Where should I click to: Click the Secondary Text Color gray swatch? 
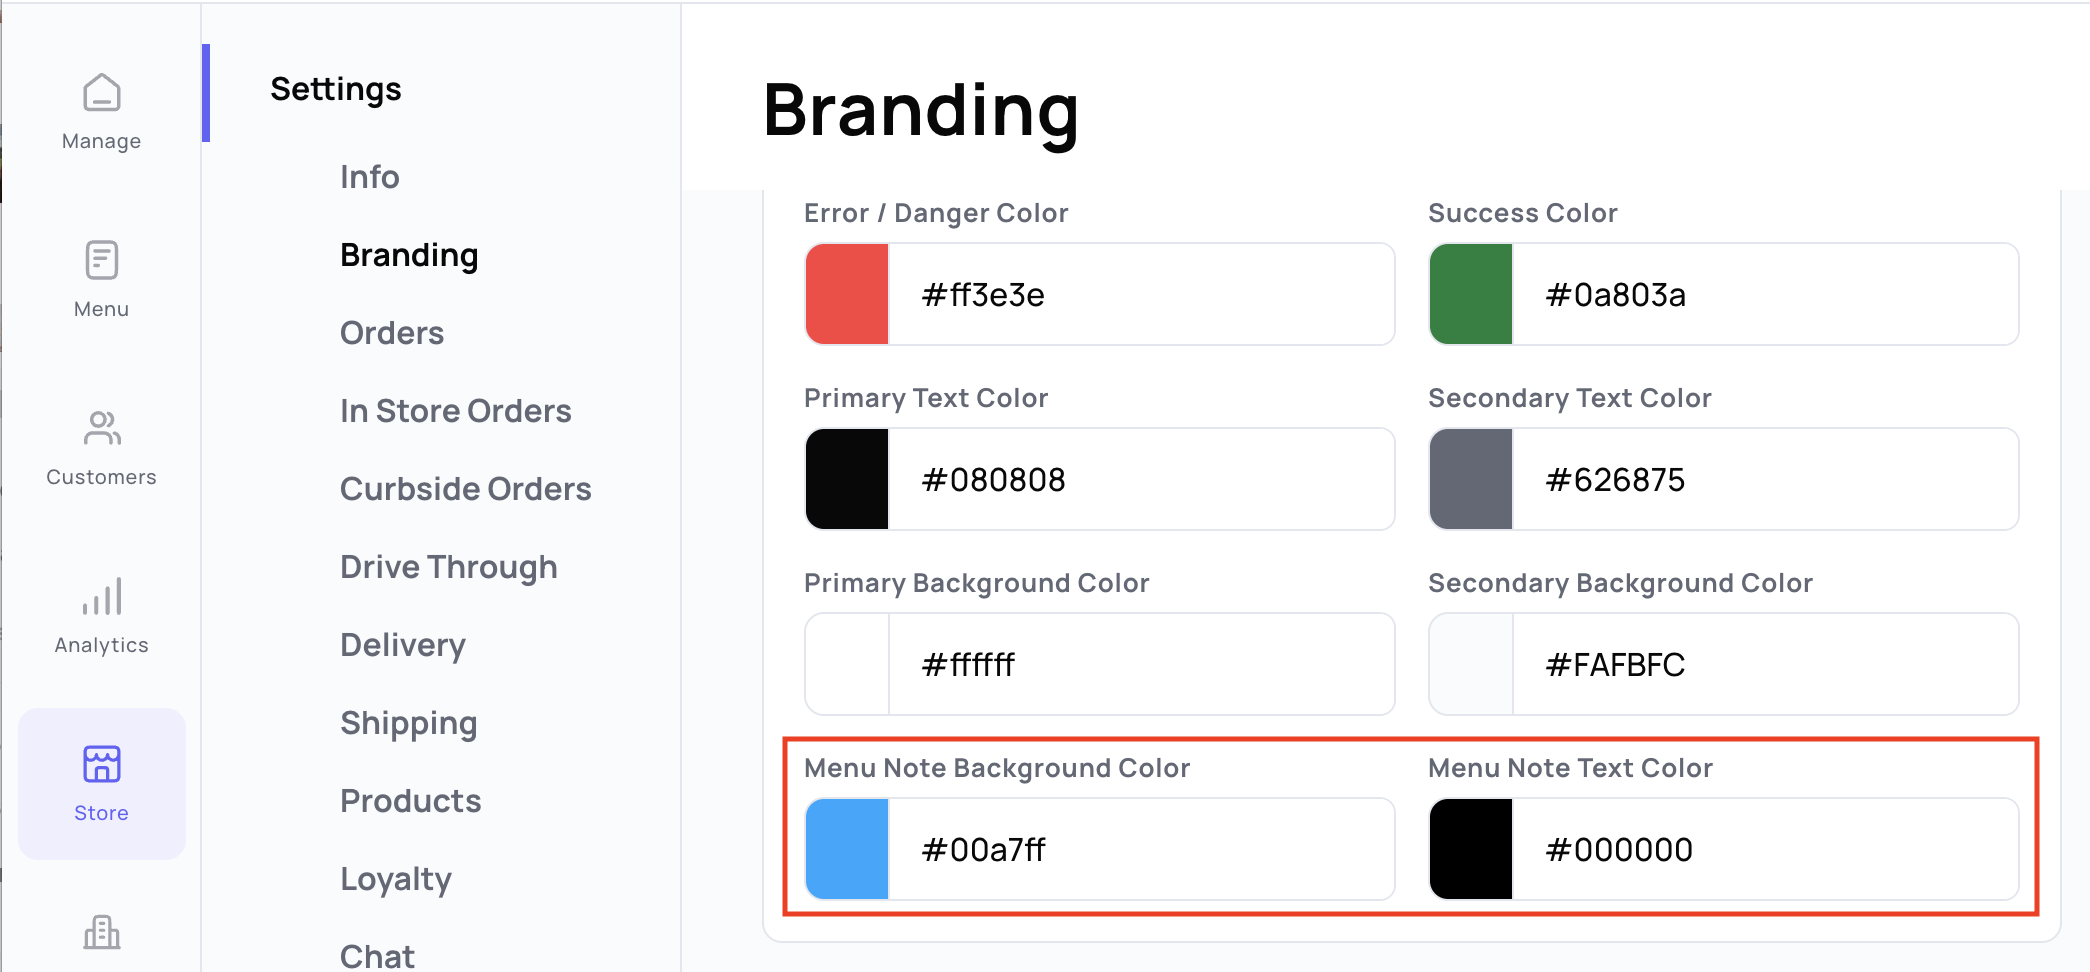coord(1472,480)
